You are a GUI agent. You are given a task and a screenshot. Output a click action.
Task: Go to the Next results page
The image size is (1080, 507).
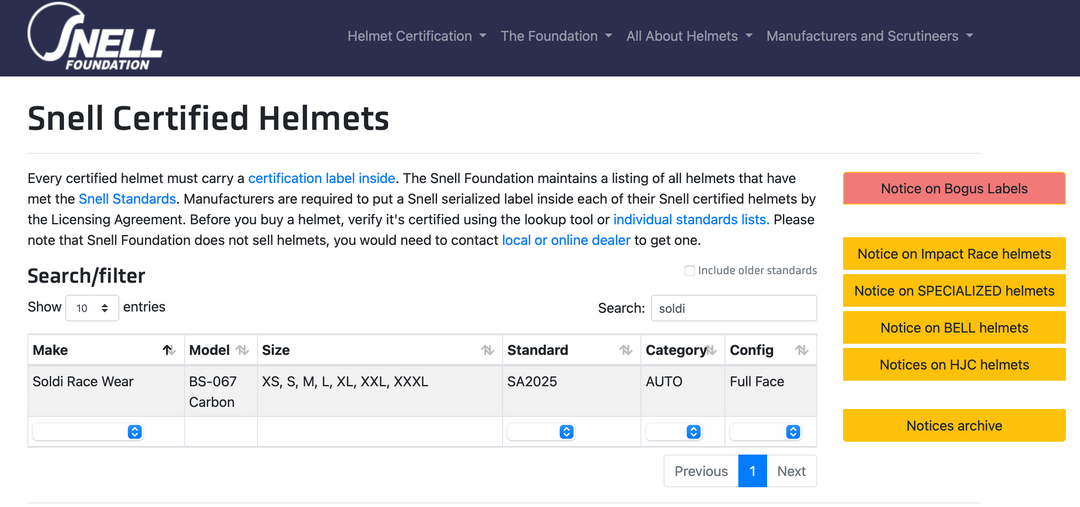click(791, 471)
